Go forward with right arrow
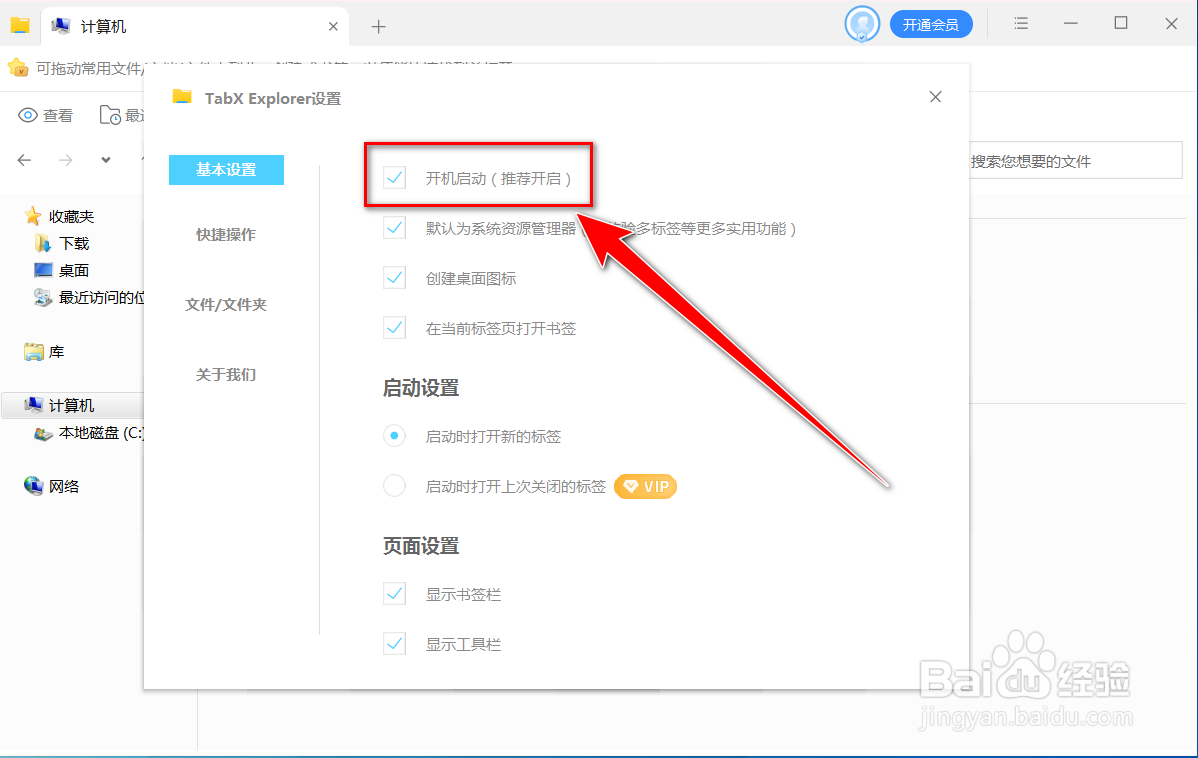 coord(66,160)
